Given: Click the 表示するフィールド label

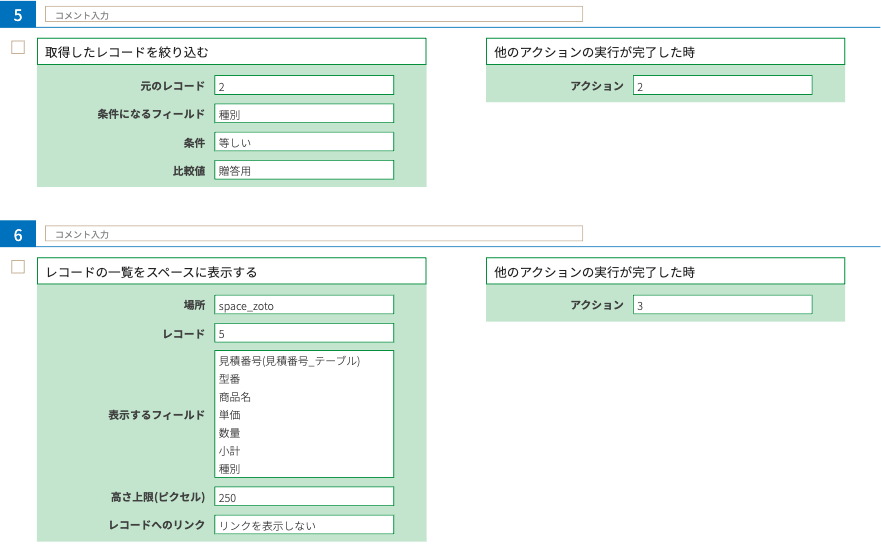Looking at the screenshot, I should pyautogui.click(x=156, y=415).
